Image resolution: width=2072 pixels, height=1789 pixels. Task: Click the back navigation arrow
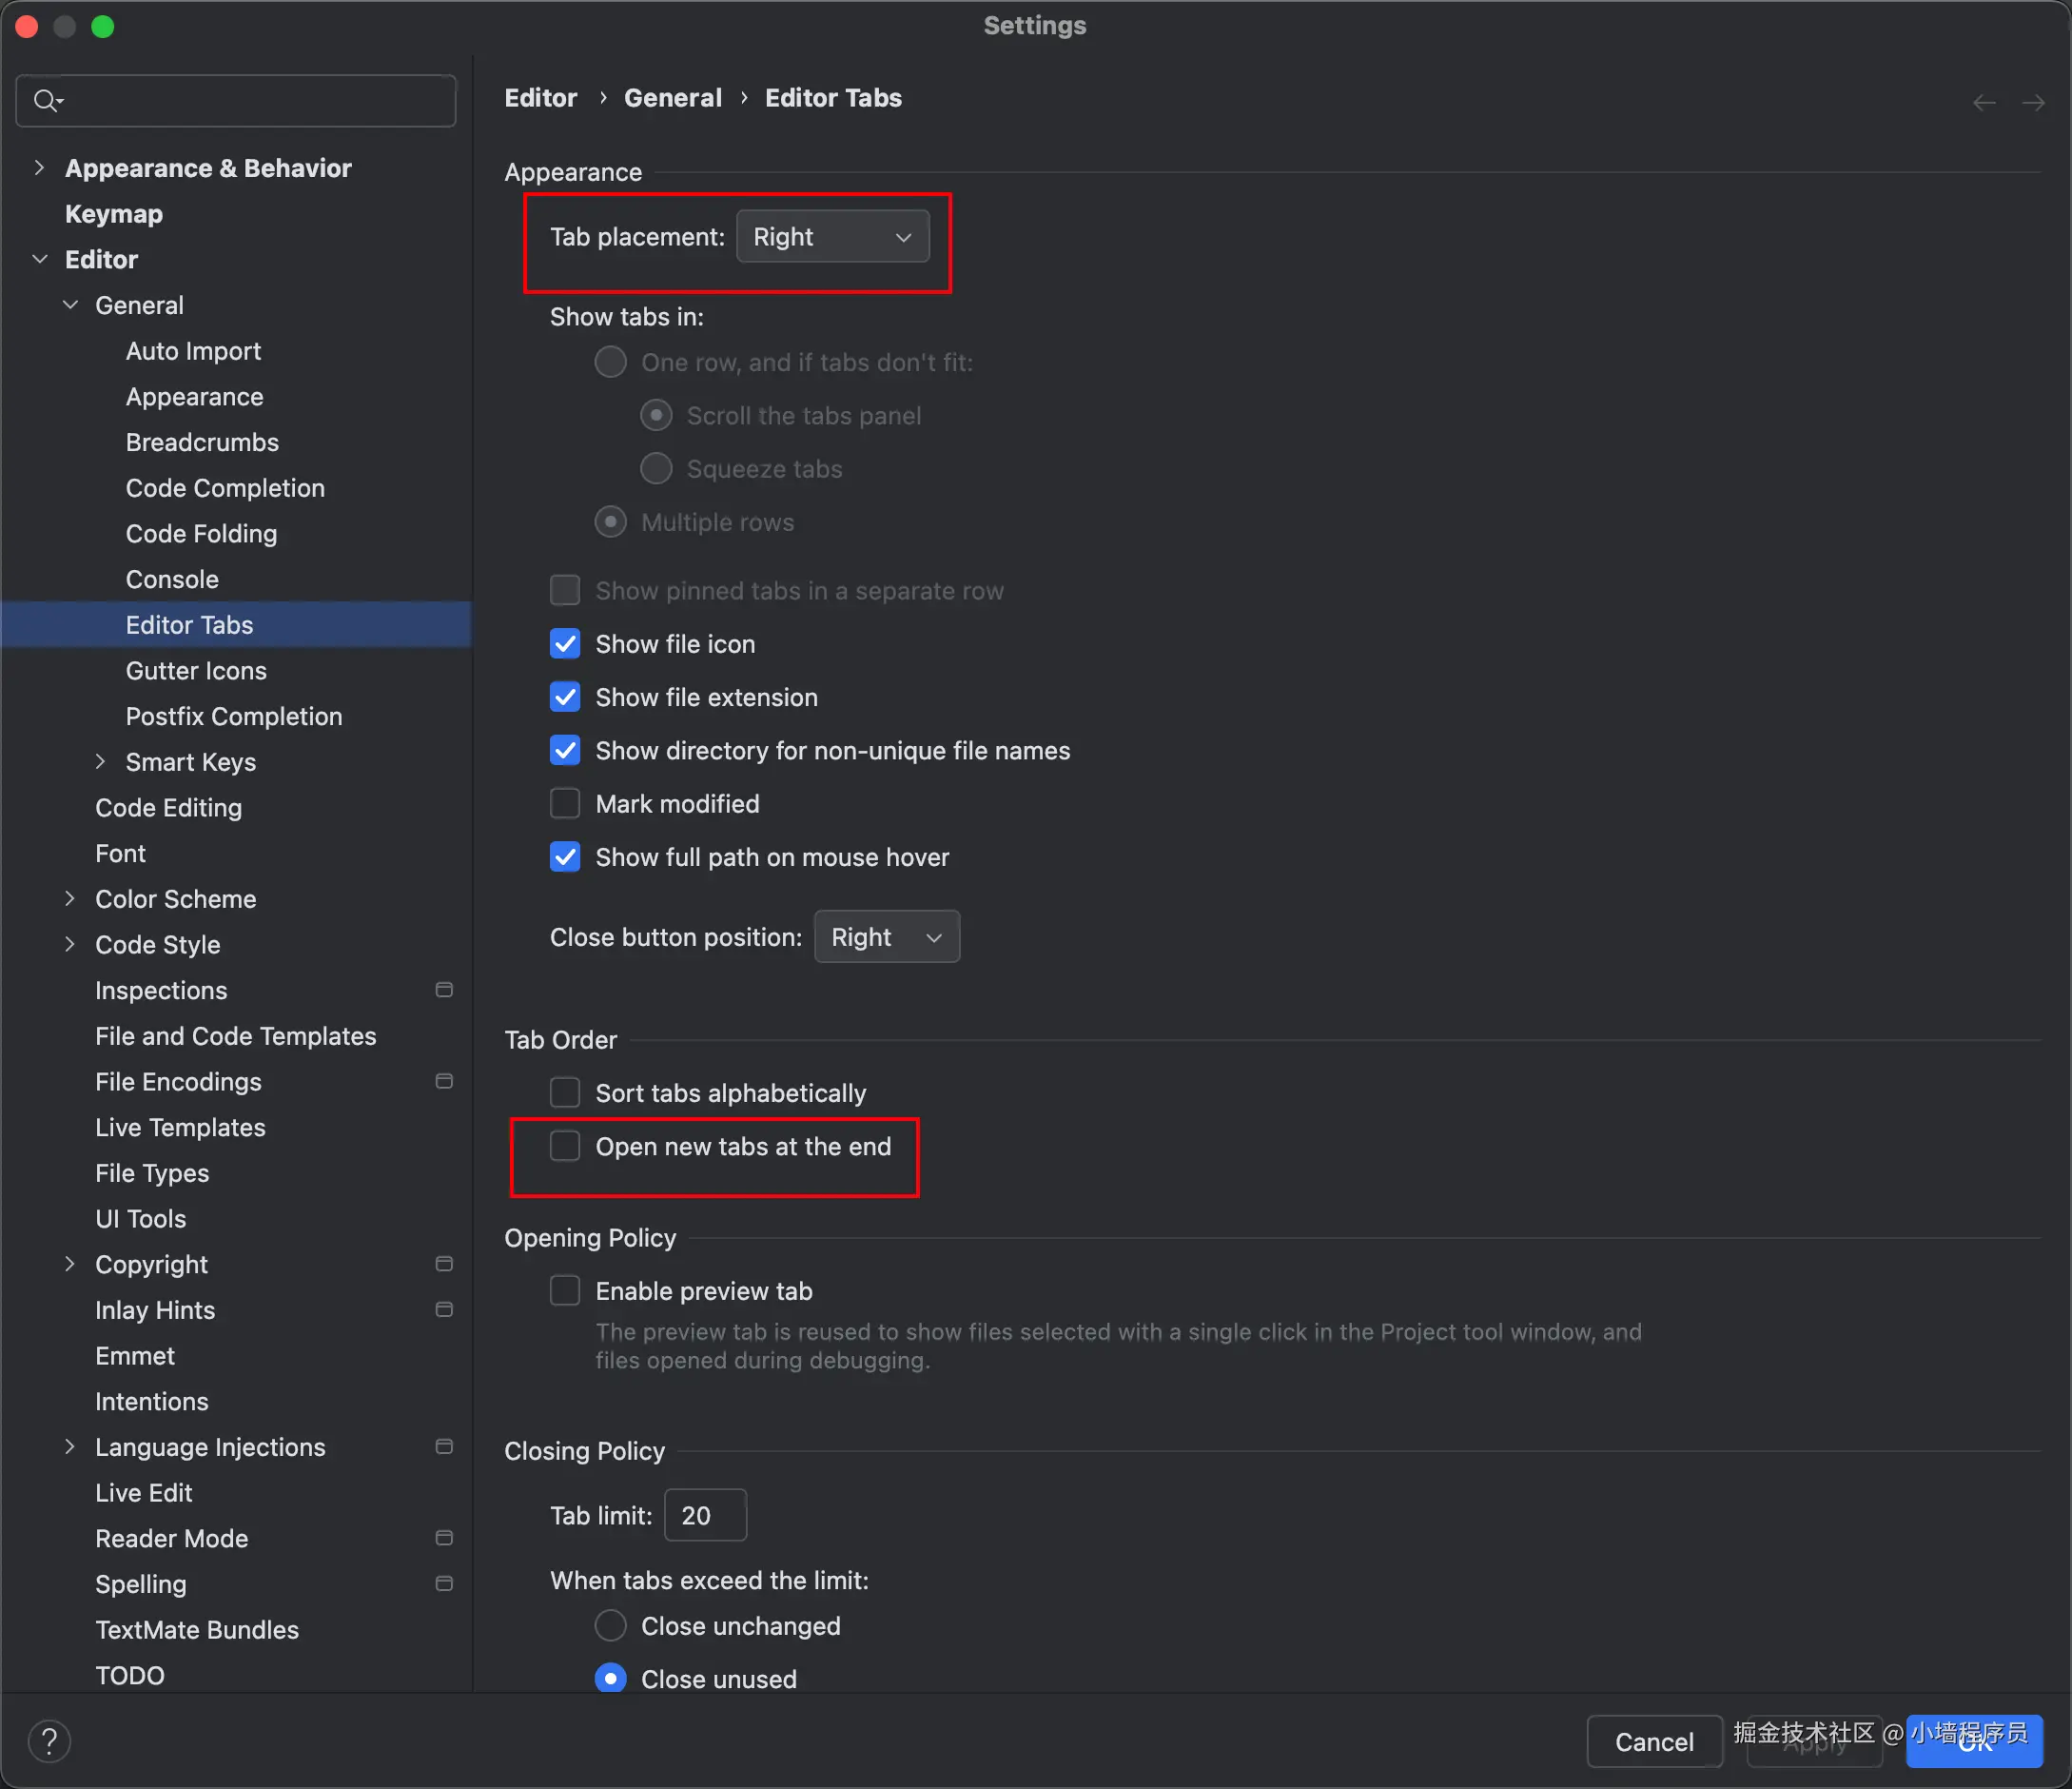tap(1984, 102)
